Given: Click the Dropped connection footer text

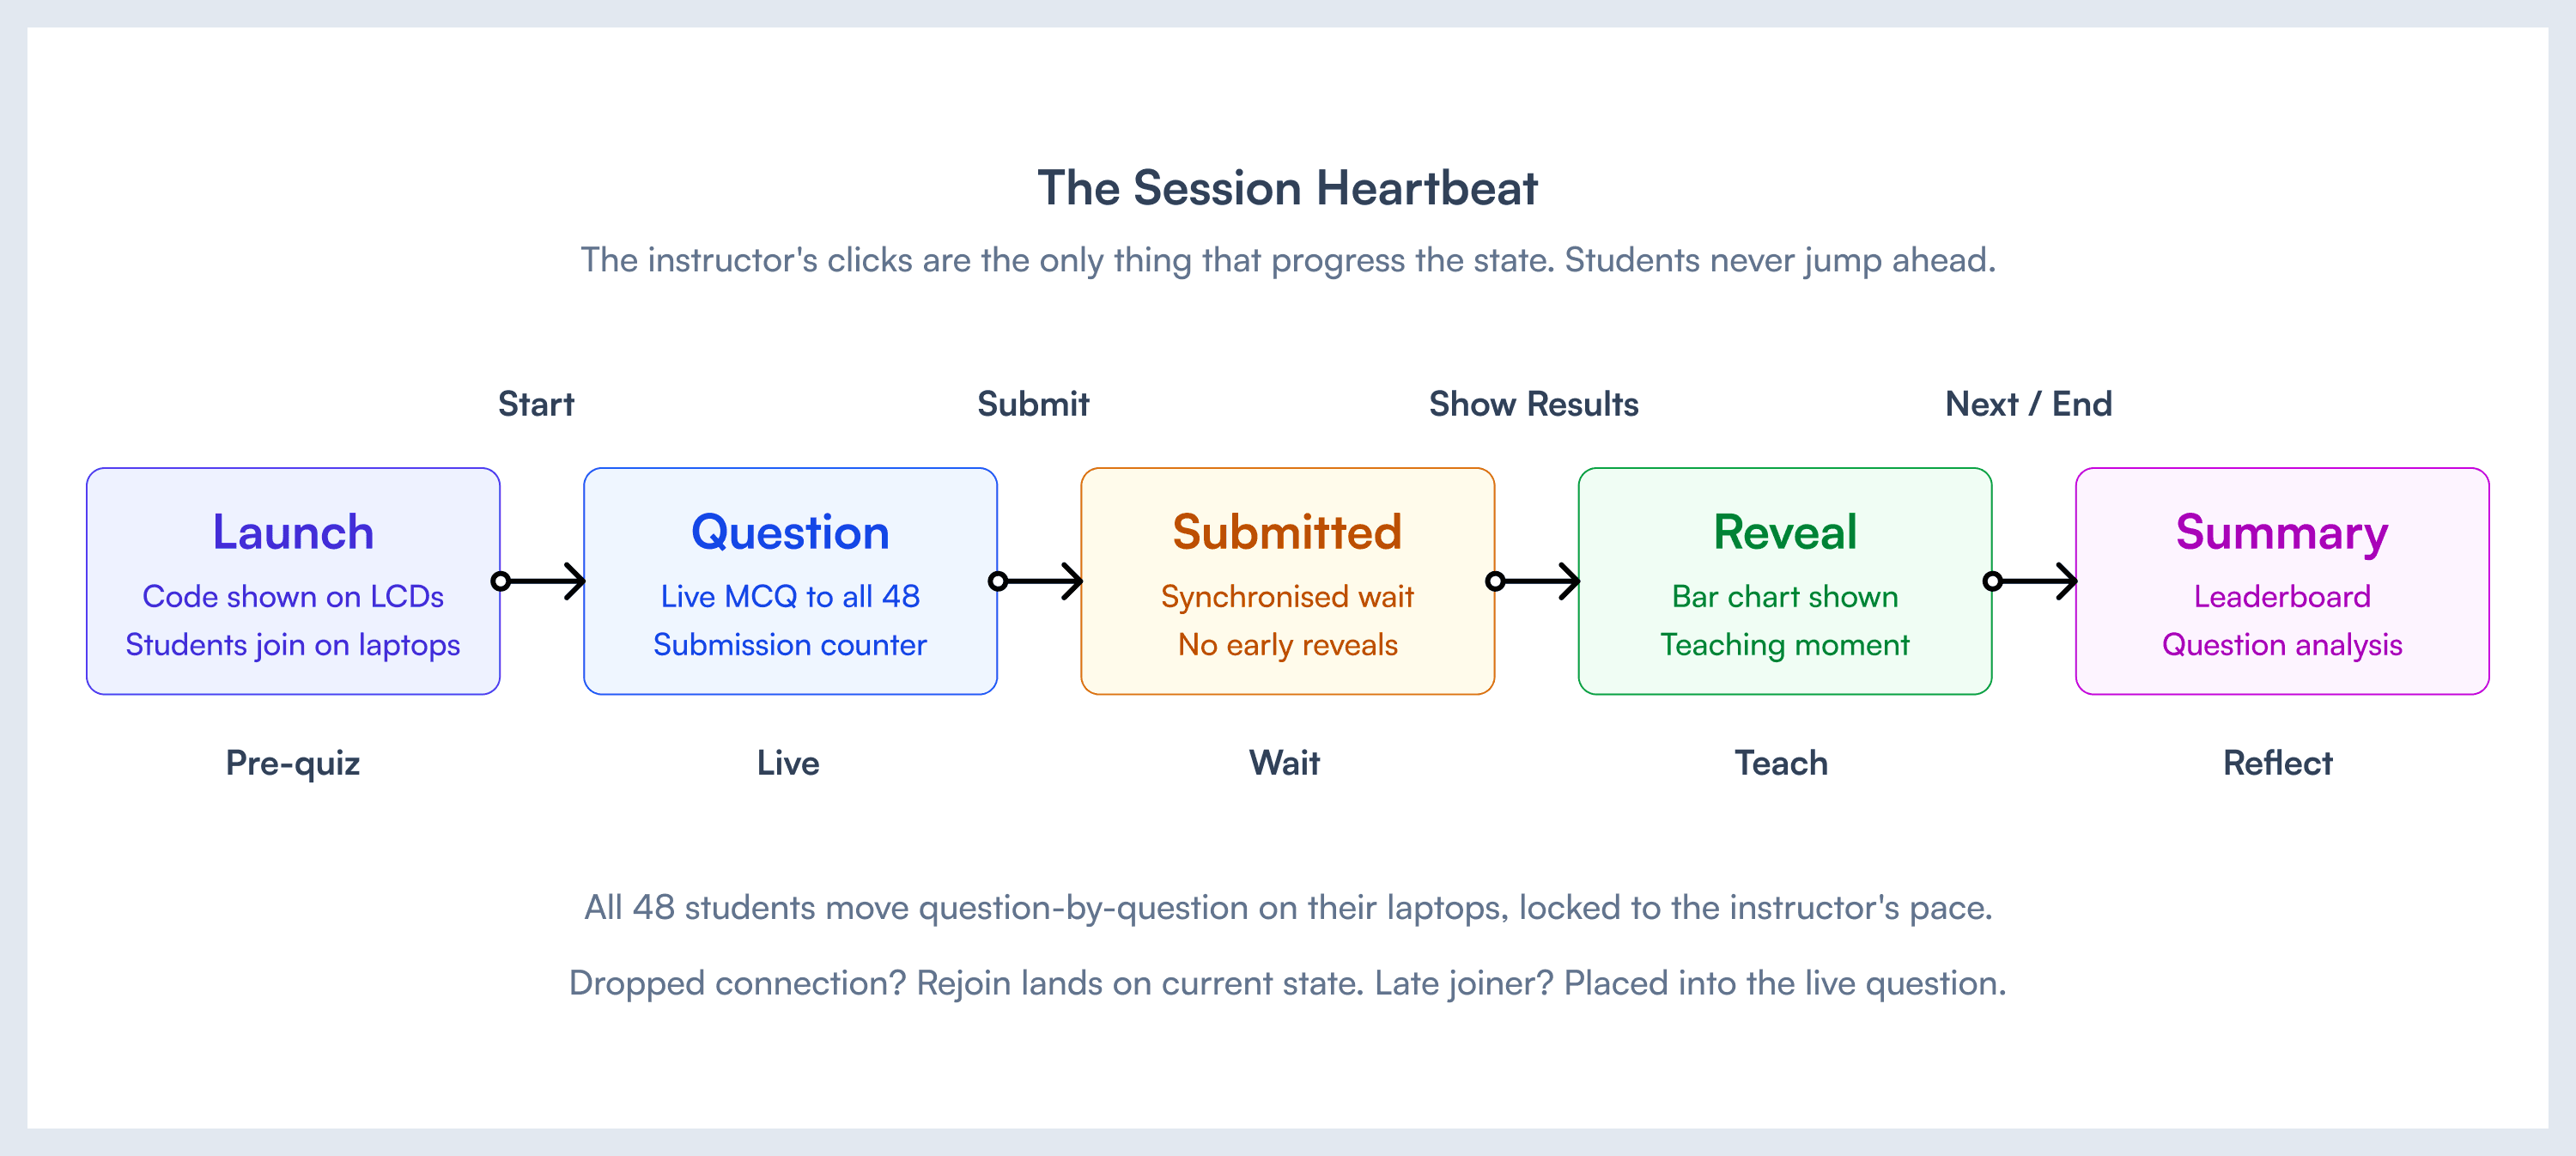Looking at the screenshot, I should (x=1287, y=983).
